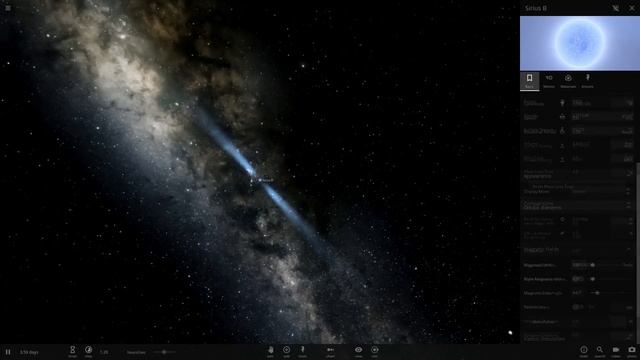Viewport: 640px width, 360px height.
Task: Open the simulation Speed settings
Action: pyautogui.click(x=72, y=351)
